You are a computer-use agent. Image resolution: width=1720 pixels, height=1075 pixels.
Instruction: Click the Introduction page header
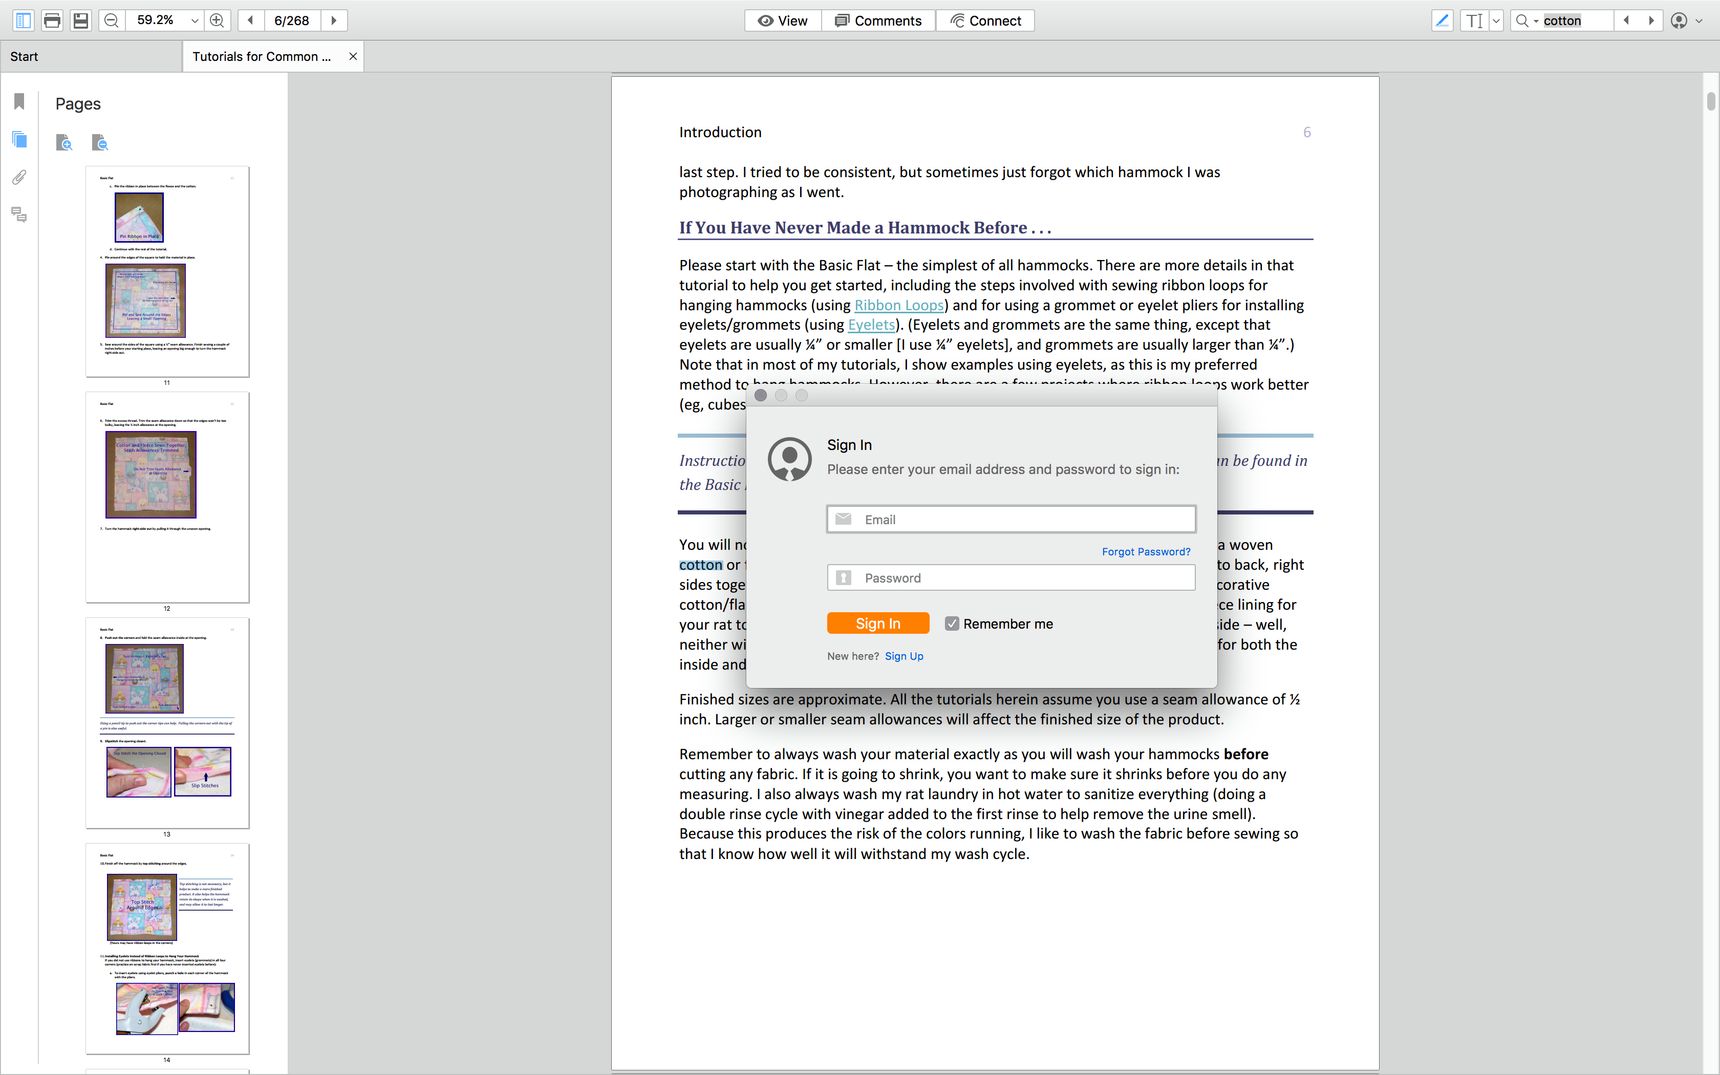pyautogui.click(x=720, y=132)
